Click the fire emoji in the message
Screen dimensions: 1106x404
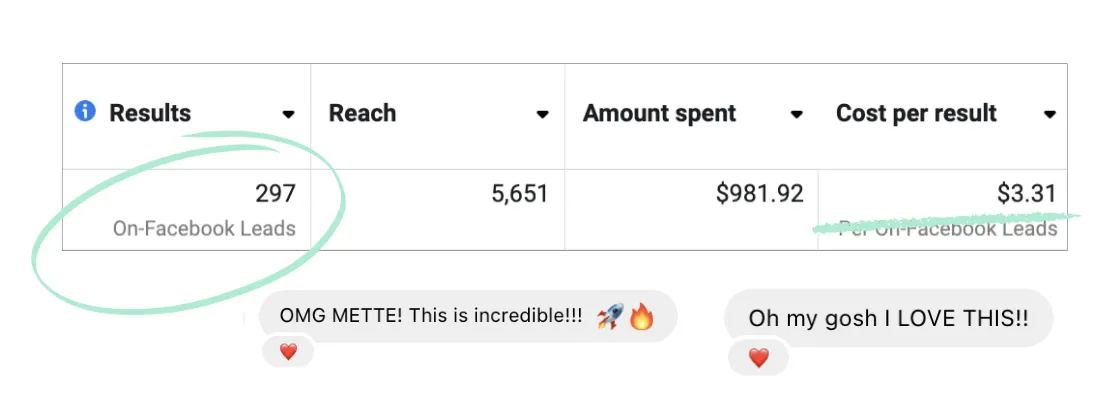pos(640,317)
